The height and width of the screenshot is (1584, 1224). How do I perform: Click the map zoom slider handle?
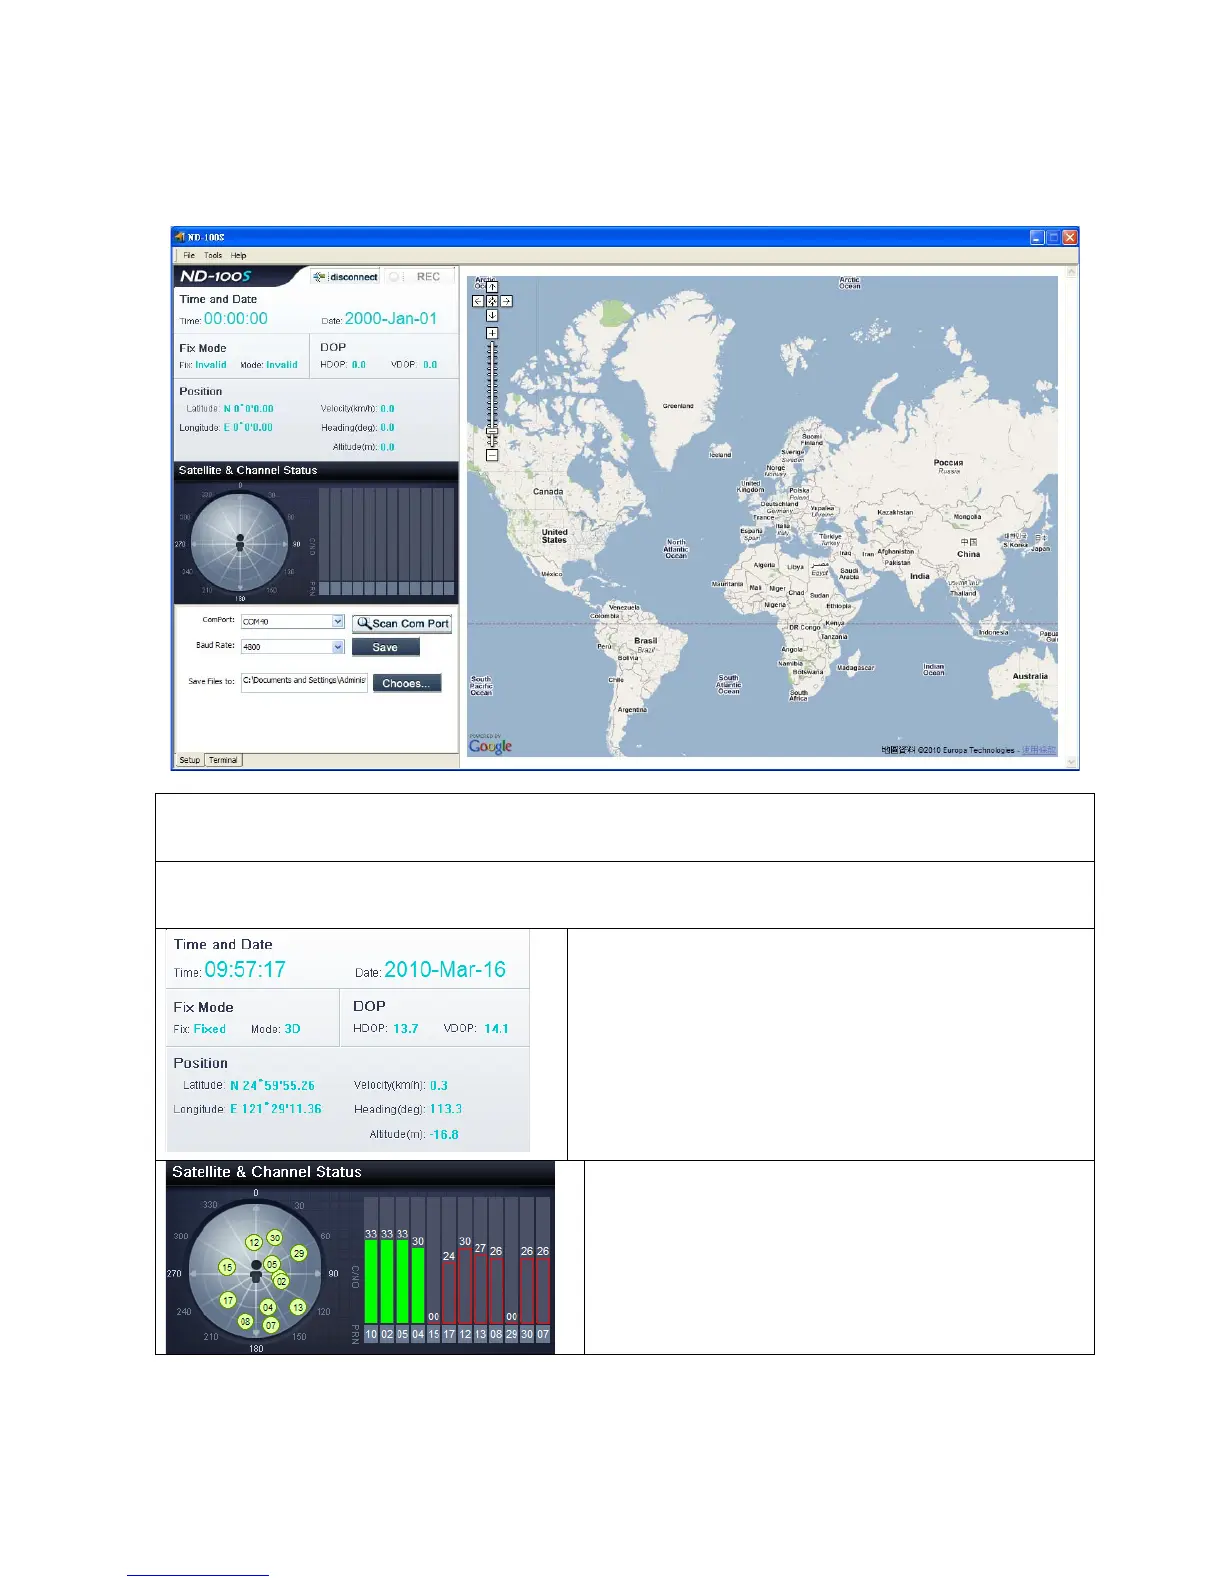click(x=492, y=431)
